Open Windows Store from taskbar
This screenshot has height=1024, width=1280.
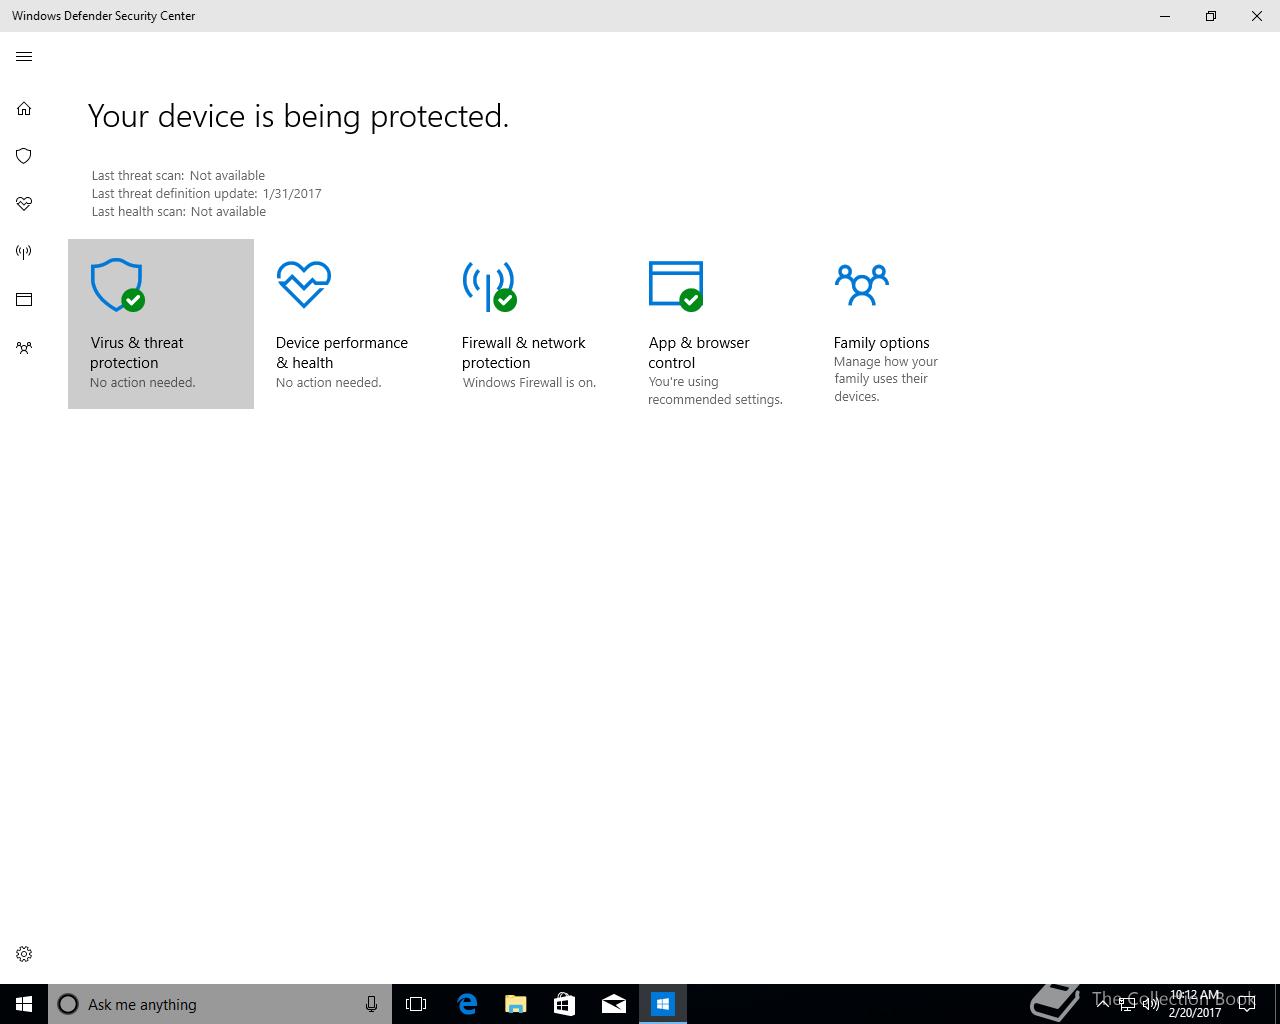pyautogui.click(x=564, y=1004)
